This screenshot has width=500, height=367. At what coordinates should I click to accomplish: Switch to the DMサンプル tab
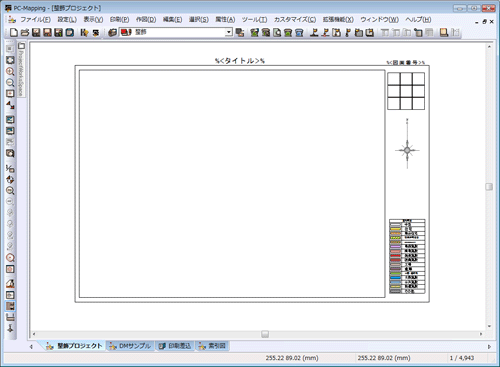(x=131, y=346)
